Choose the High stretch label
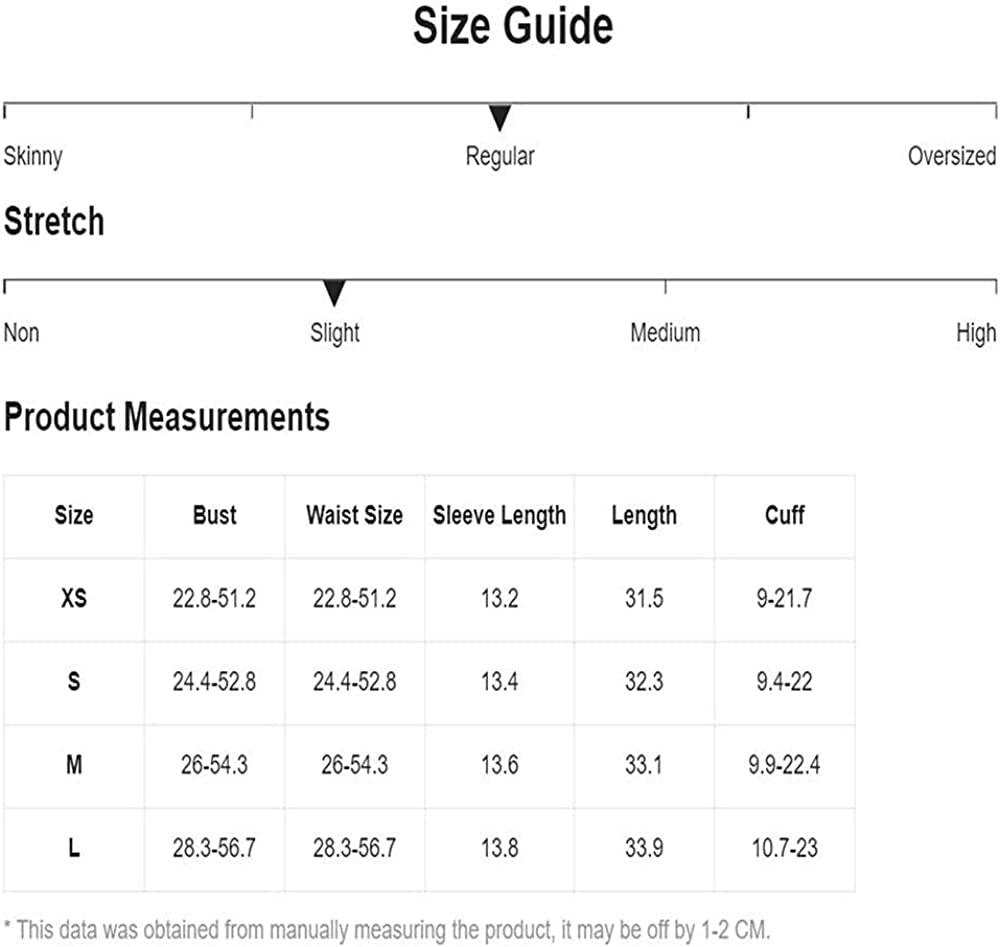Viewport: 1000px width, 947px height. click(x=975, y=333)
